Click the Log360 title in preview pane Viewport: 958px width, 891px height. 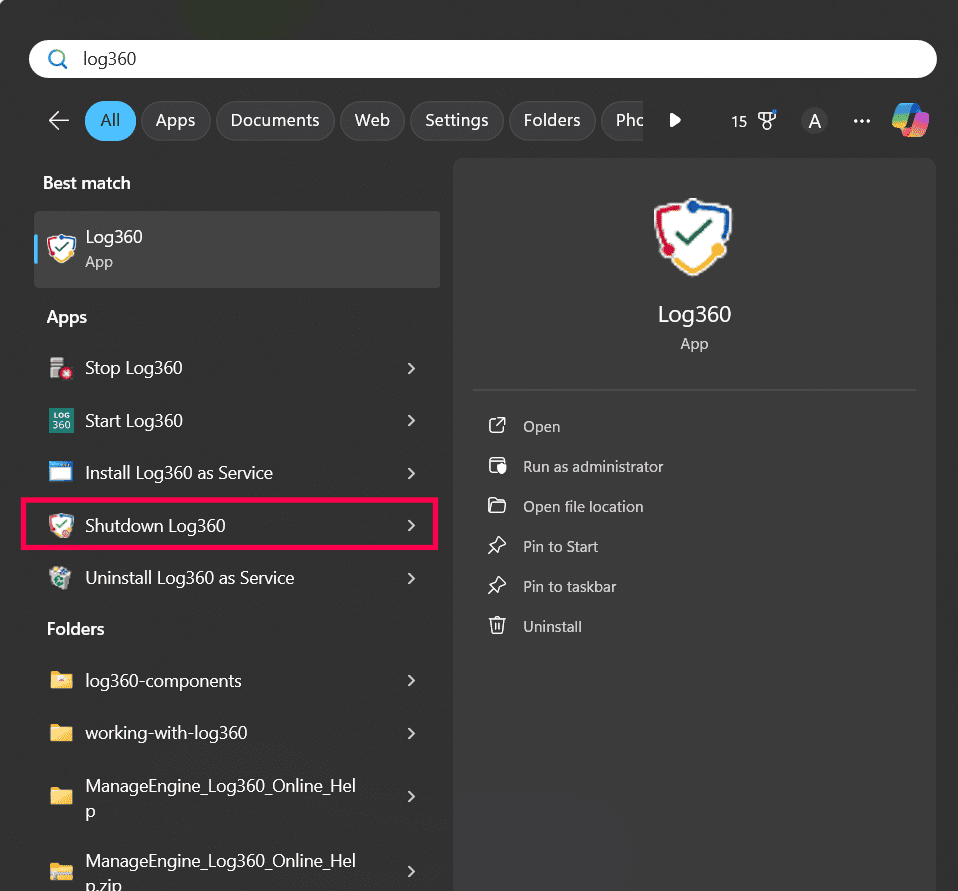[x=694, y=314]
